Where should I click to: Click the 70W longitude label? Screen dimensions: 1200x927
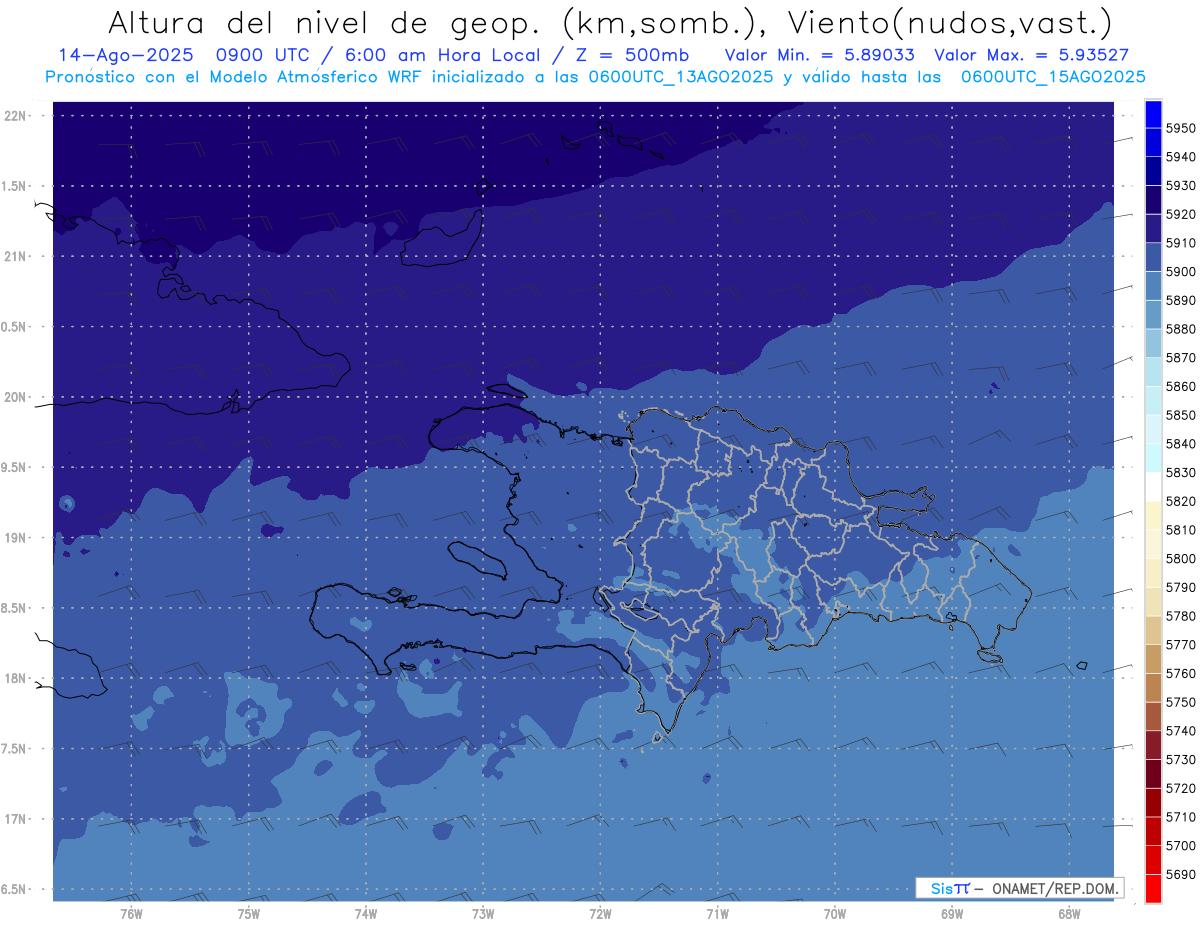834,914
